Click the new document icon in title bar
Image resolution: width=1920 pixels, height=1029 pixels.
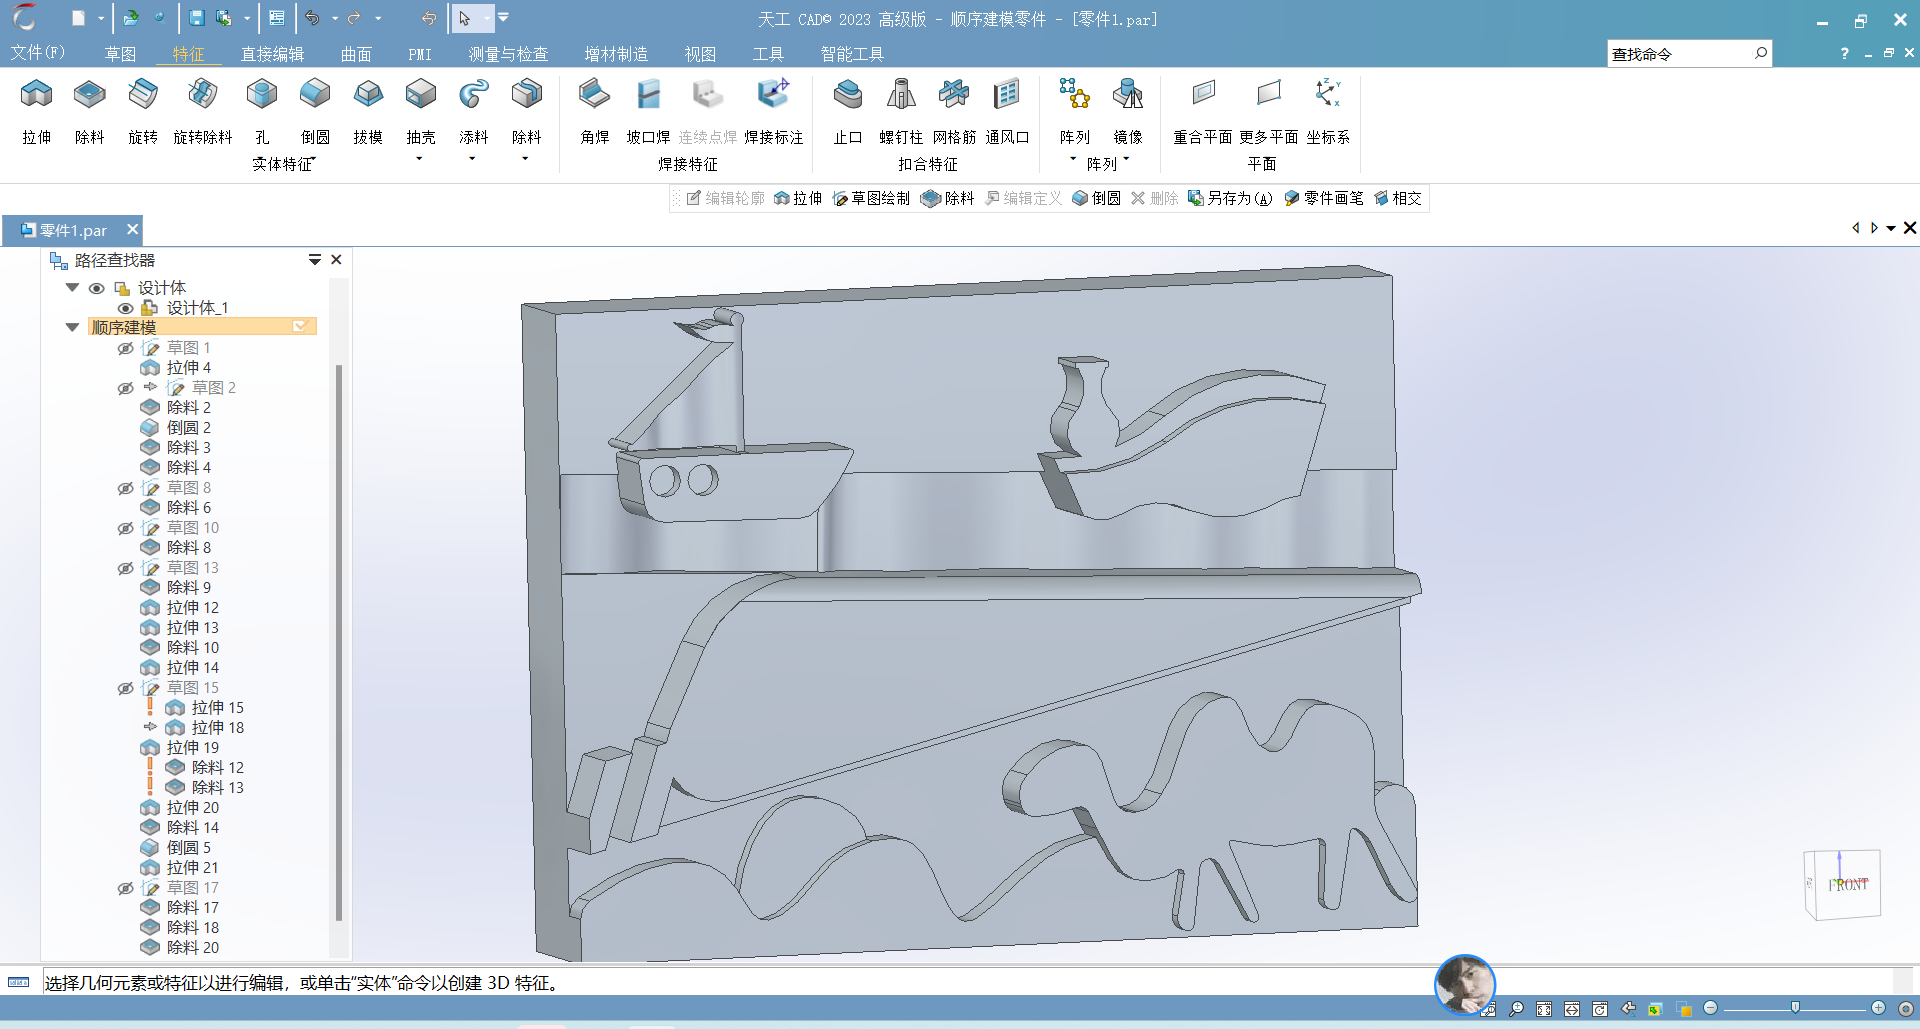pos(78,18)
